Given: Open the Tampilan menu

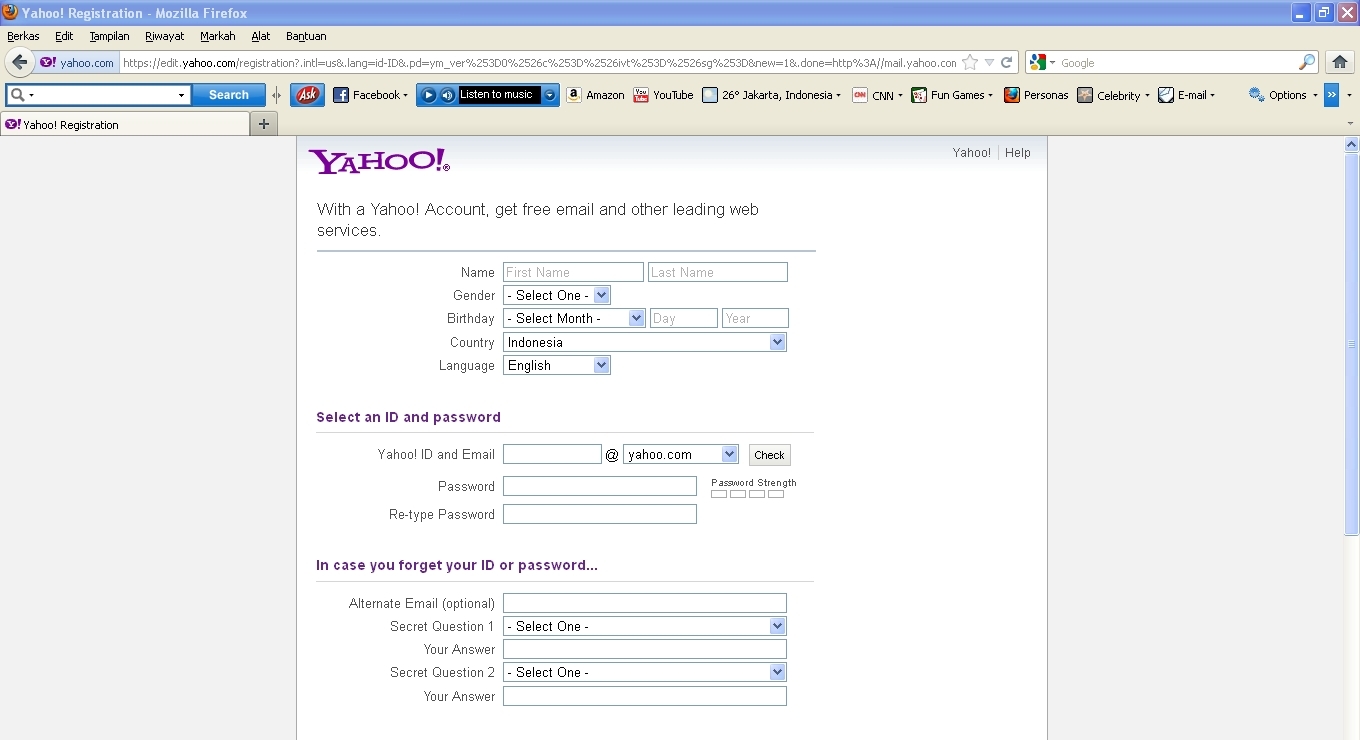Looking at the screenshot, I should point(109,36).
